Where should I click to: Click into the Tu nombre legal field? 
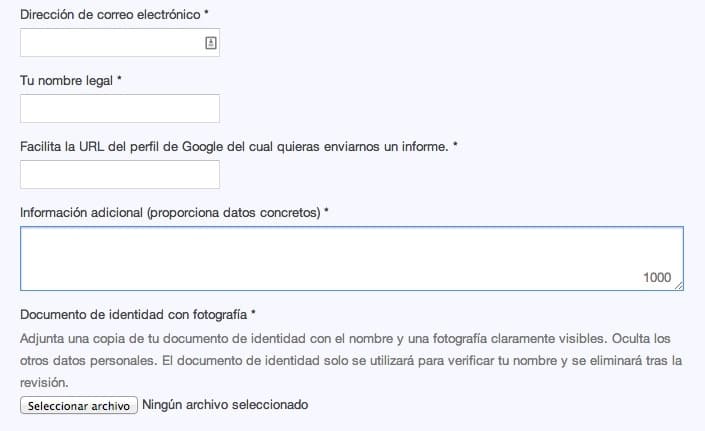[119, 109]
